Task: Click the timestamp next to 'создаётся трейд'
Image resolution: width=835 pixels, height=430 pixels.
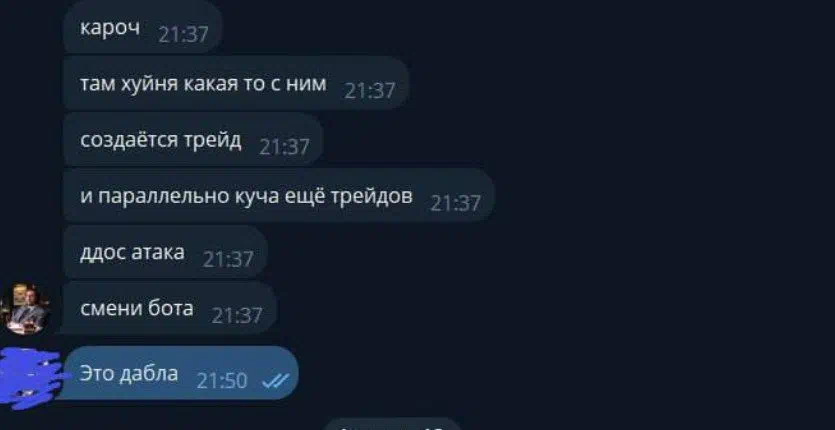Action: coord(284,148)
